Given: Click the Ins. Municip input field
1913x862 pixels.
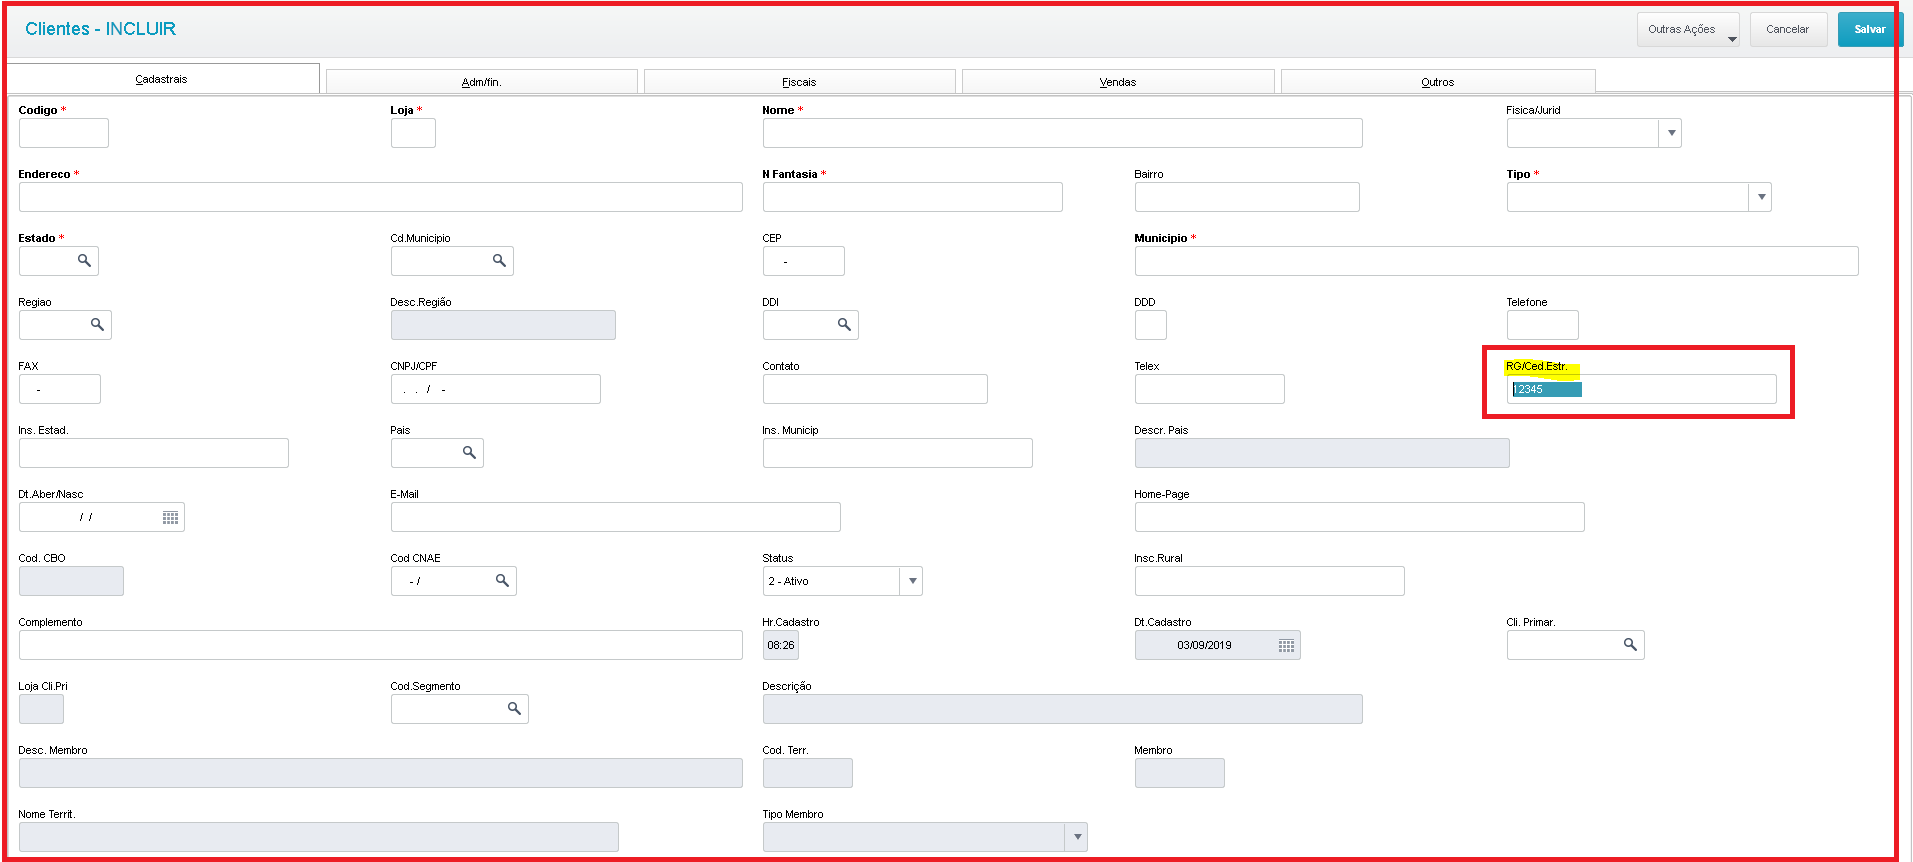Looking at the screenshot, I should point(897,453).
